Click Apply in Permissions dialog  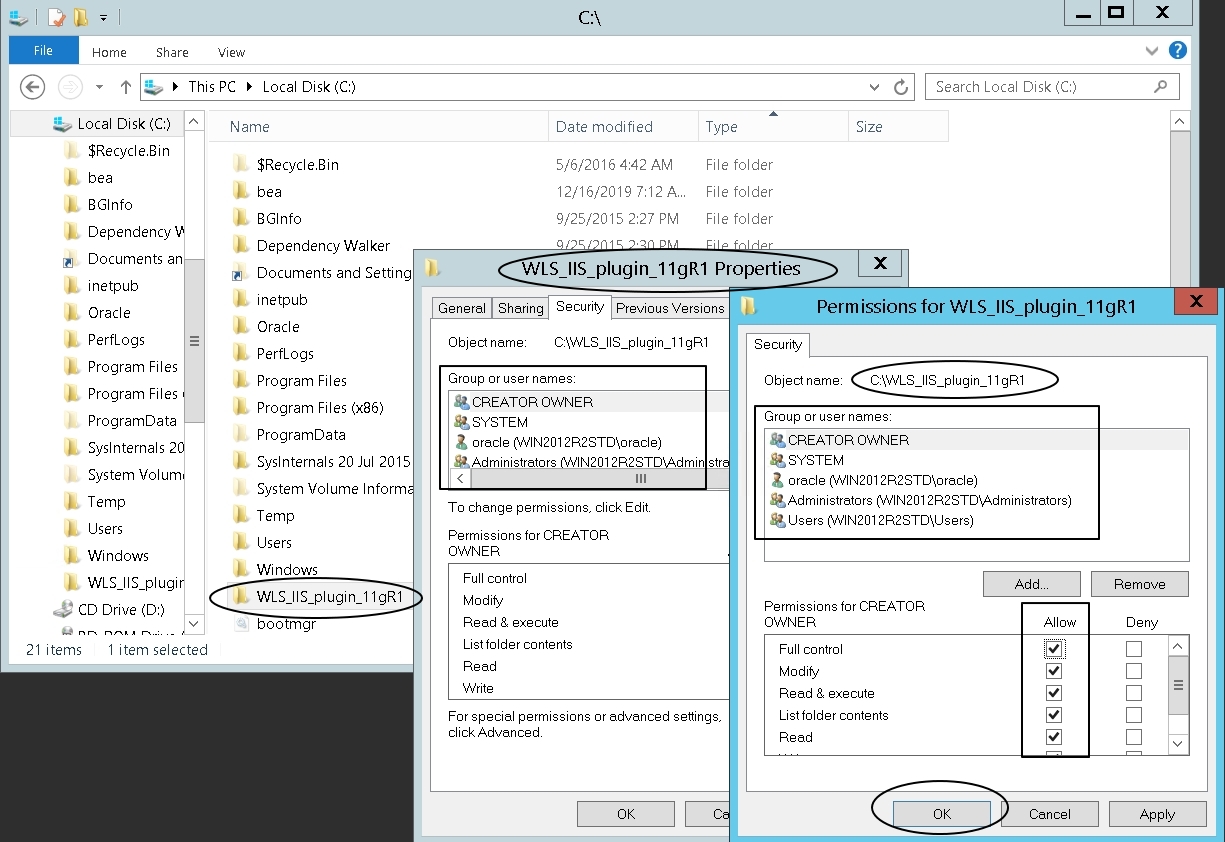[x=1157, y=814]
